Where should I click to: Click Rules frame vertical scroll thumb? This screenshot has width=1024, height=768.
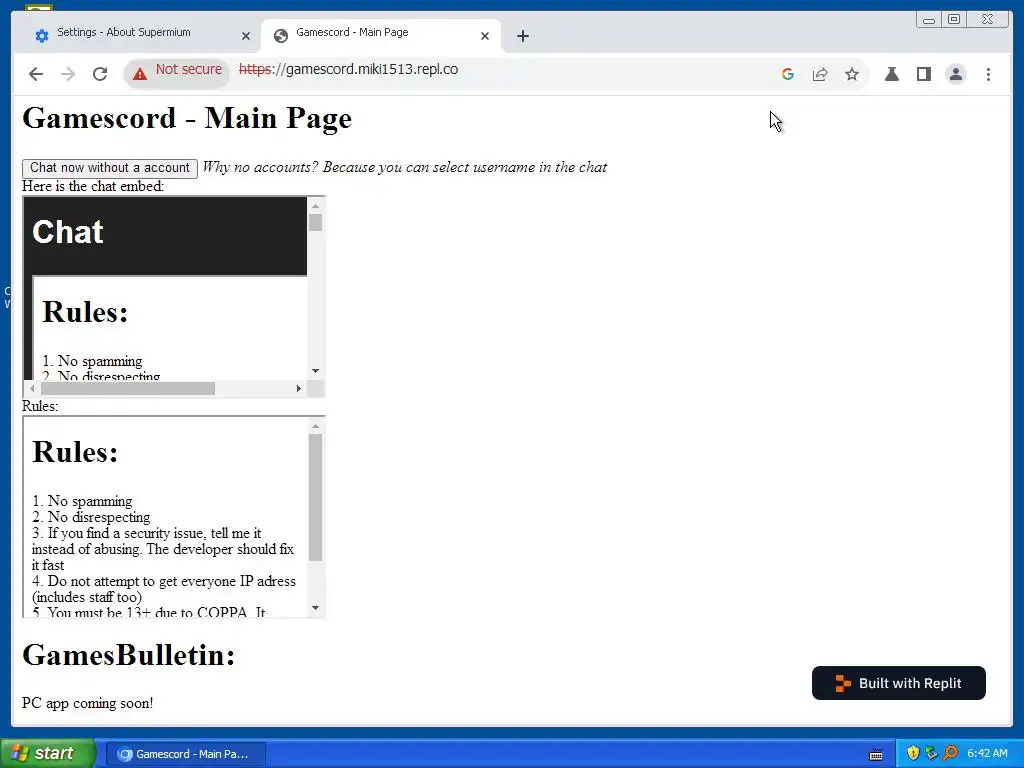tap(315, 497)
